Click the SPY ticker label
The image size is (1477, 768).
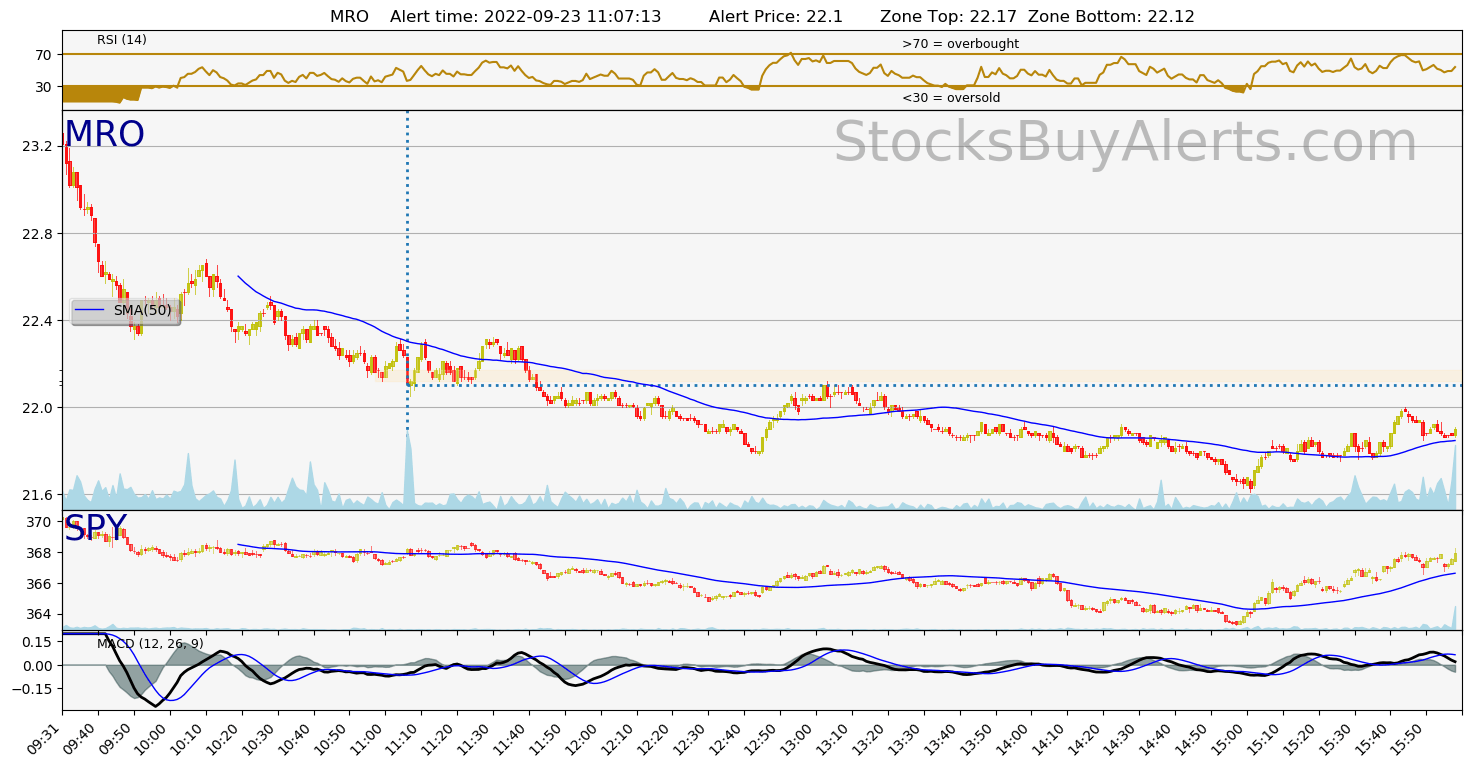pos(96,529)
